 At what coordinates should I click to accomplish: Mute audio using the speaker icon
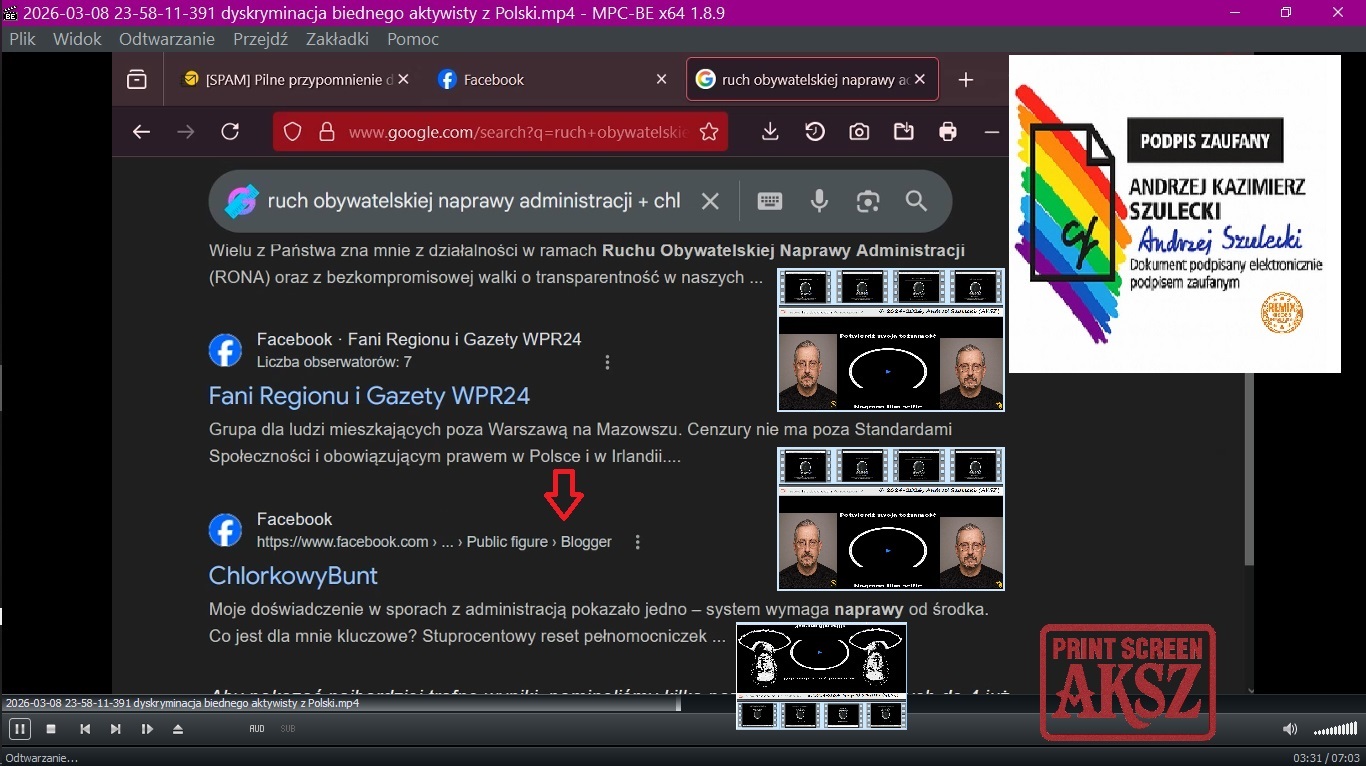1290,729
